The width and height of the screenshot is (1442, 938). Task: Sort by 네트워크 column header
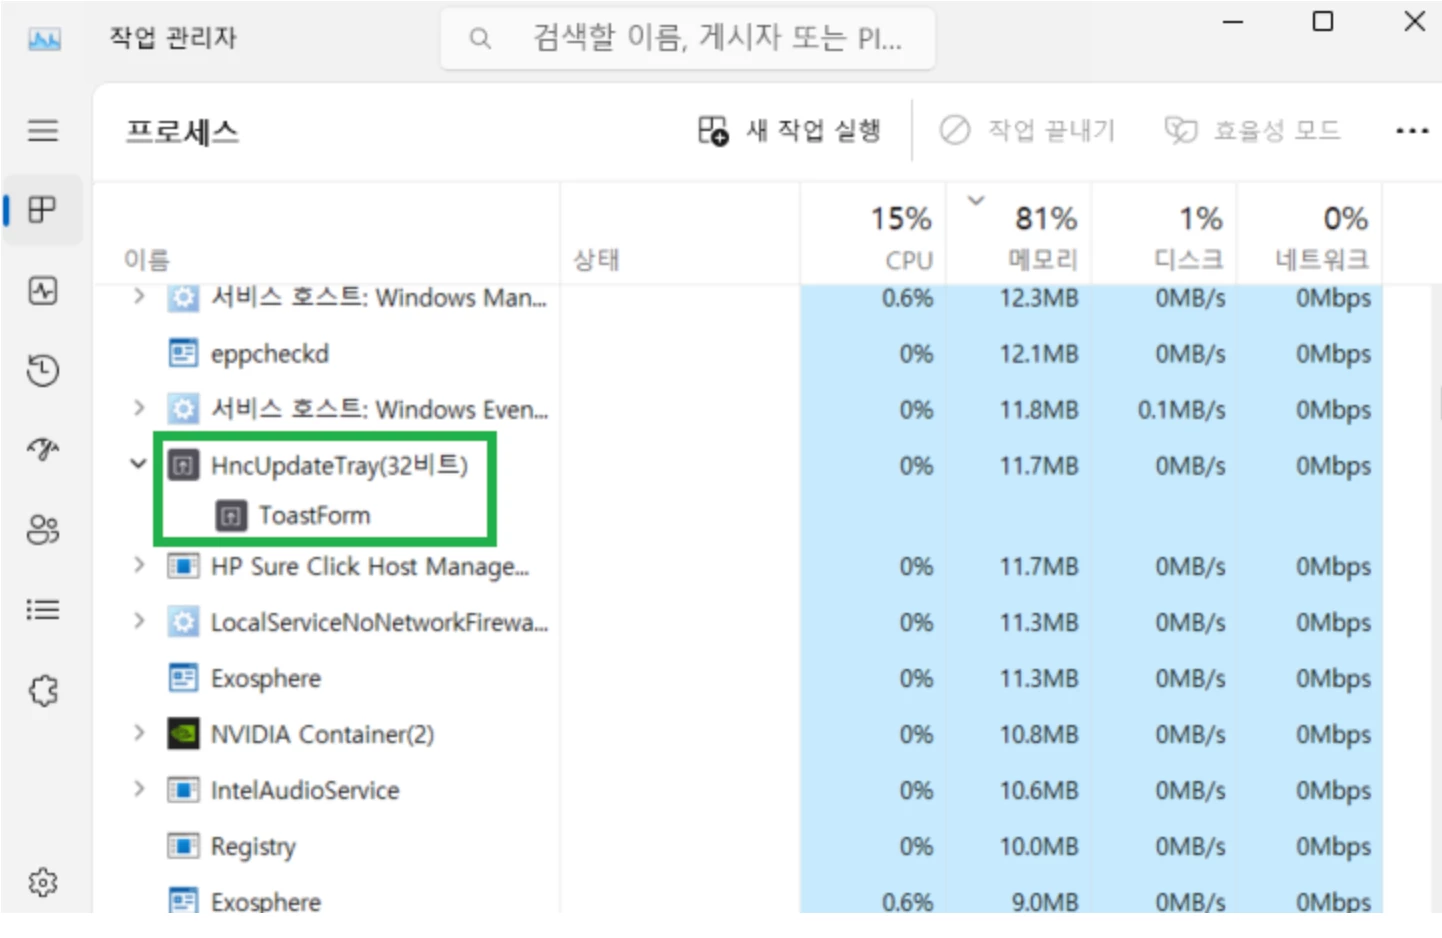click(x=1310, y=235)
